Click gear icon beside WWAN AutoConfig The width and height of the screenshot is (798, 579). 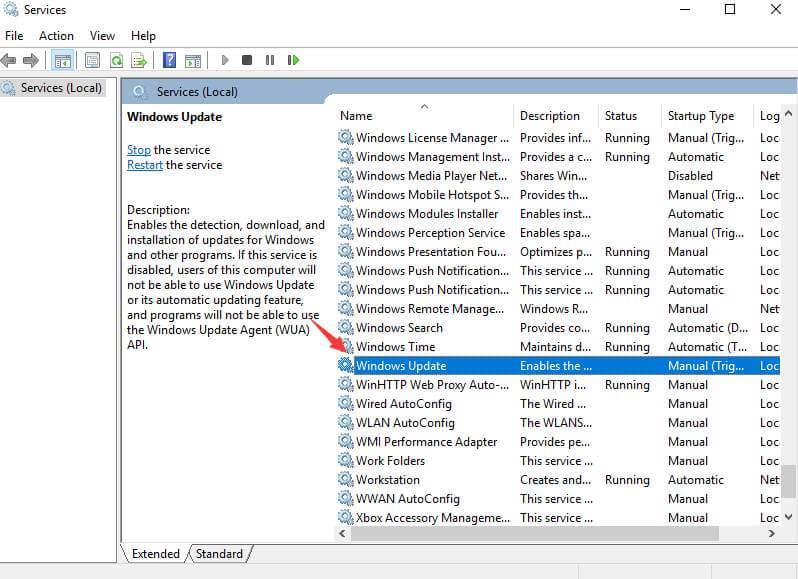click(x=346, y=498)
